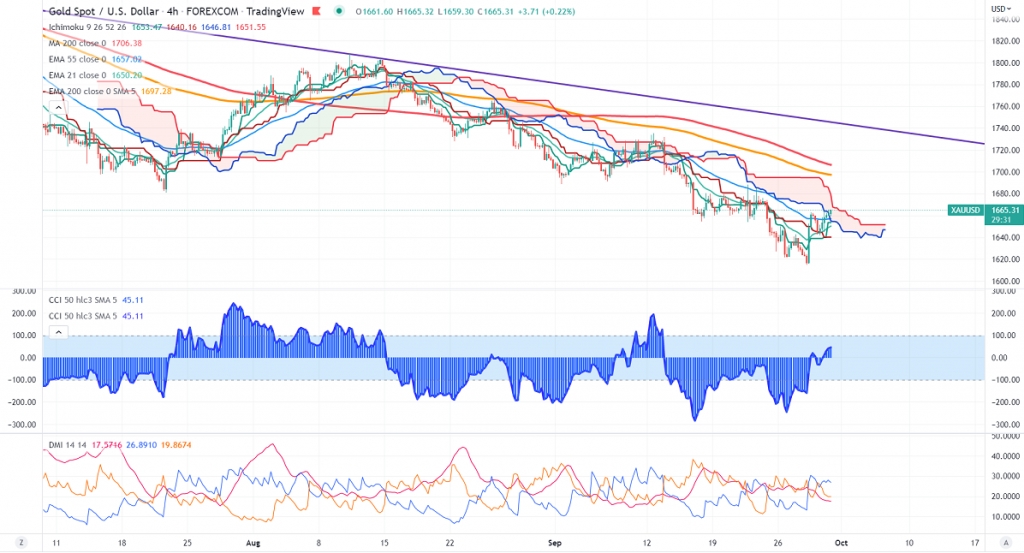Open timezone settings via the Z icon
1024x553 pixels.
[x=22, y=543]
